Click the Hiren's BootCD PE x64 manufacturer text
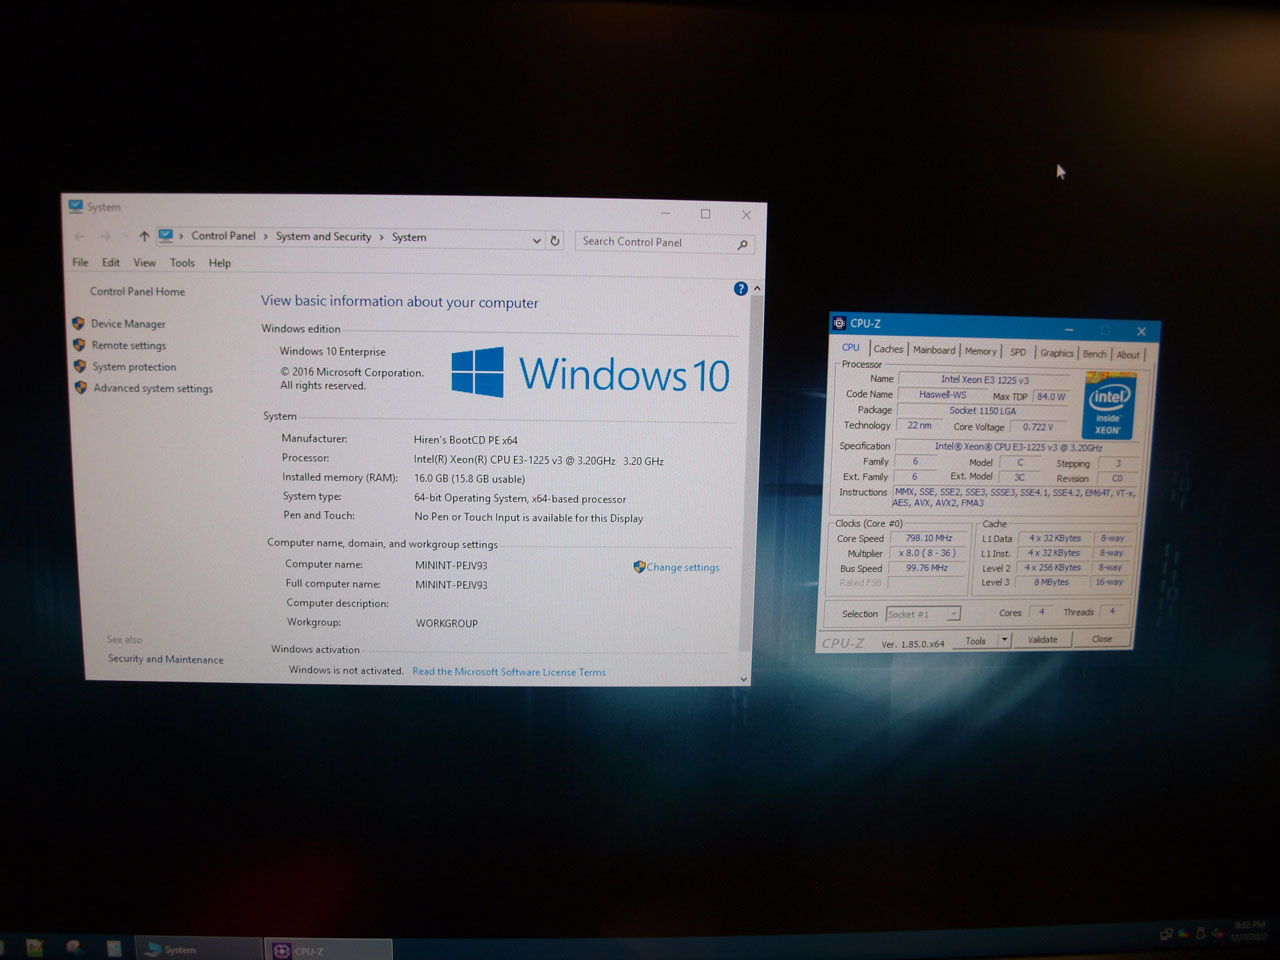This screenshot has width=1280, height=960. [x=466, y=440]
